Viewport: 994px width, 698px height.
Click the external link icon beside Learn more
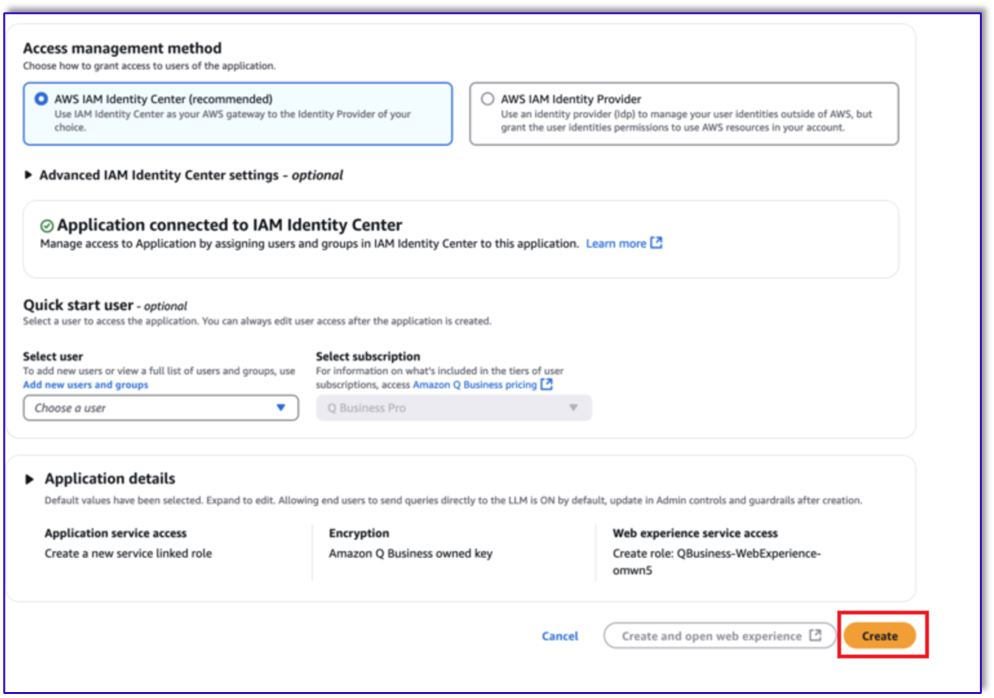pos(657,243)
